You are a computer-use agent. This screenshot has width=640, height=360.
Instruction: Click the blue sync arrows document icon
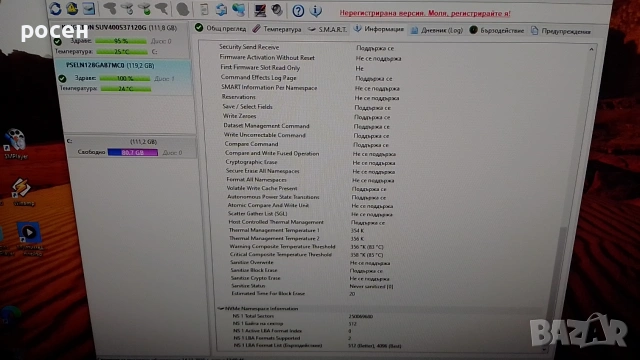coord(221,9)
